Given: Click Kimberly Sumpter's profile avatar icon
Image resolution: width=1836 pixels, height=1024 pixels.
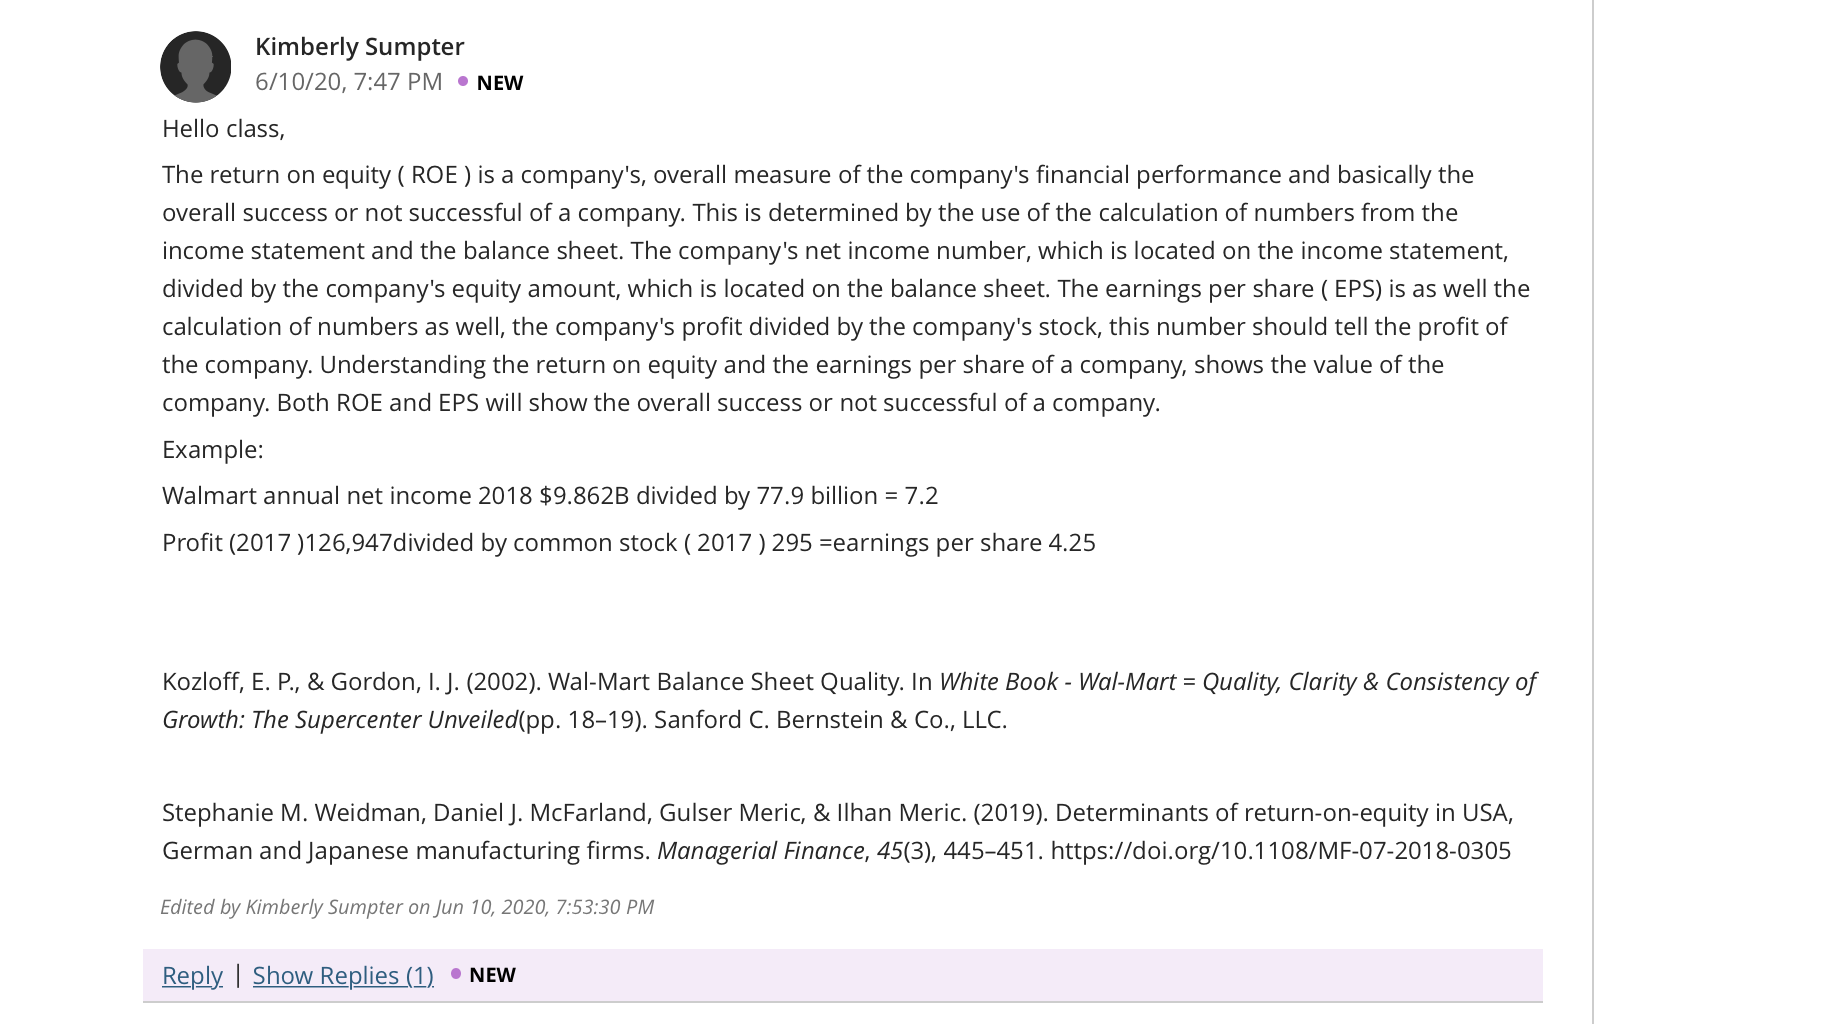Looking at the screenshot, I should pos(195,67).
